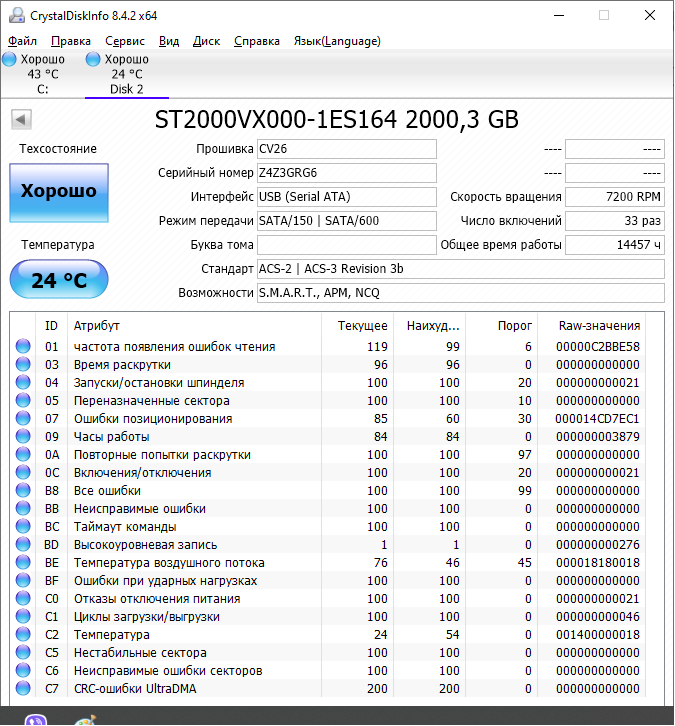Open the Сервис menu
The width and height of the screenshot is (675, 726).
124,41
